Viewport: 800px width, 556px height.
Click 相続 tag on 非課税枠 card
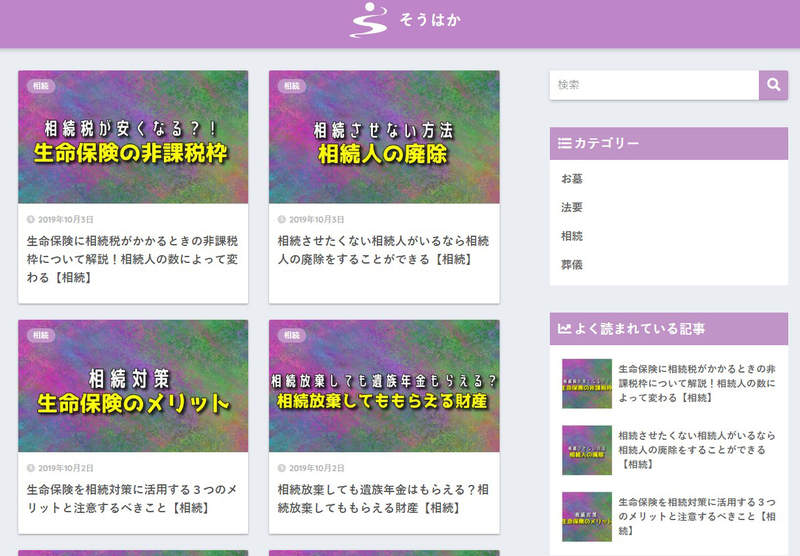tap(41, 86)
